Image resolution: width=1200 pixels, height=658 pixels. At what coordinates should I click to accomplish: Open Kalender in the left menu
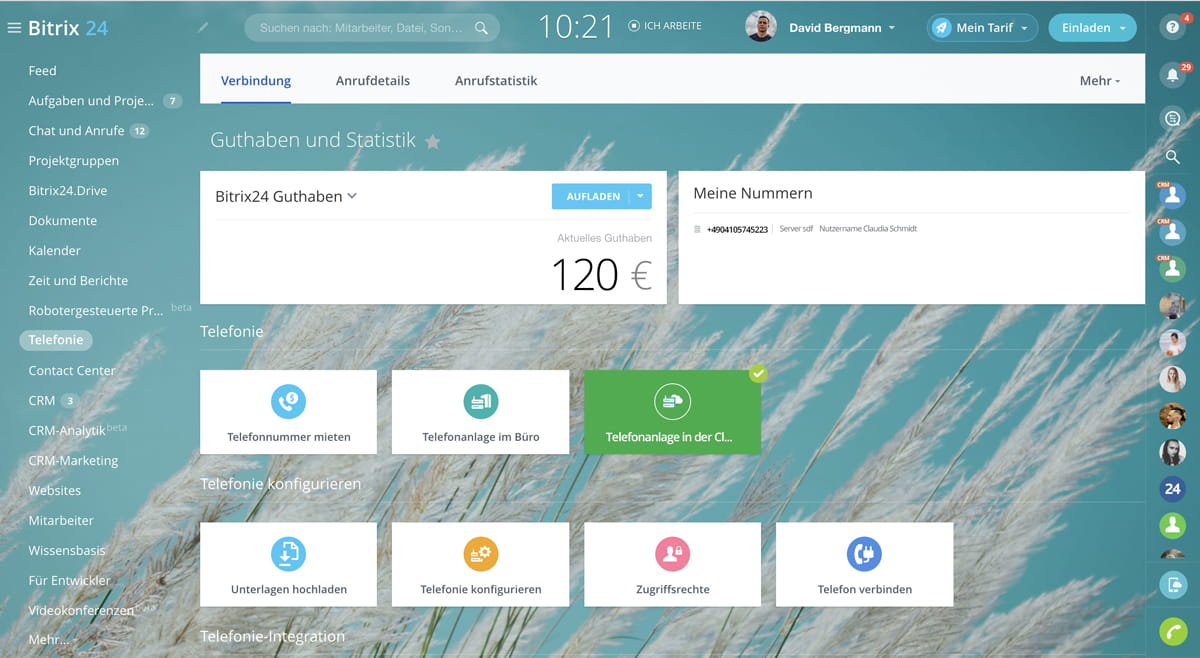pyautogui.click(x=55, y=251)
